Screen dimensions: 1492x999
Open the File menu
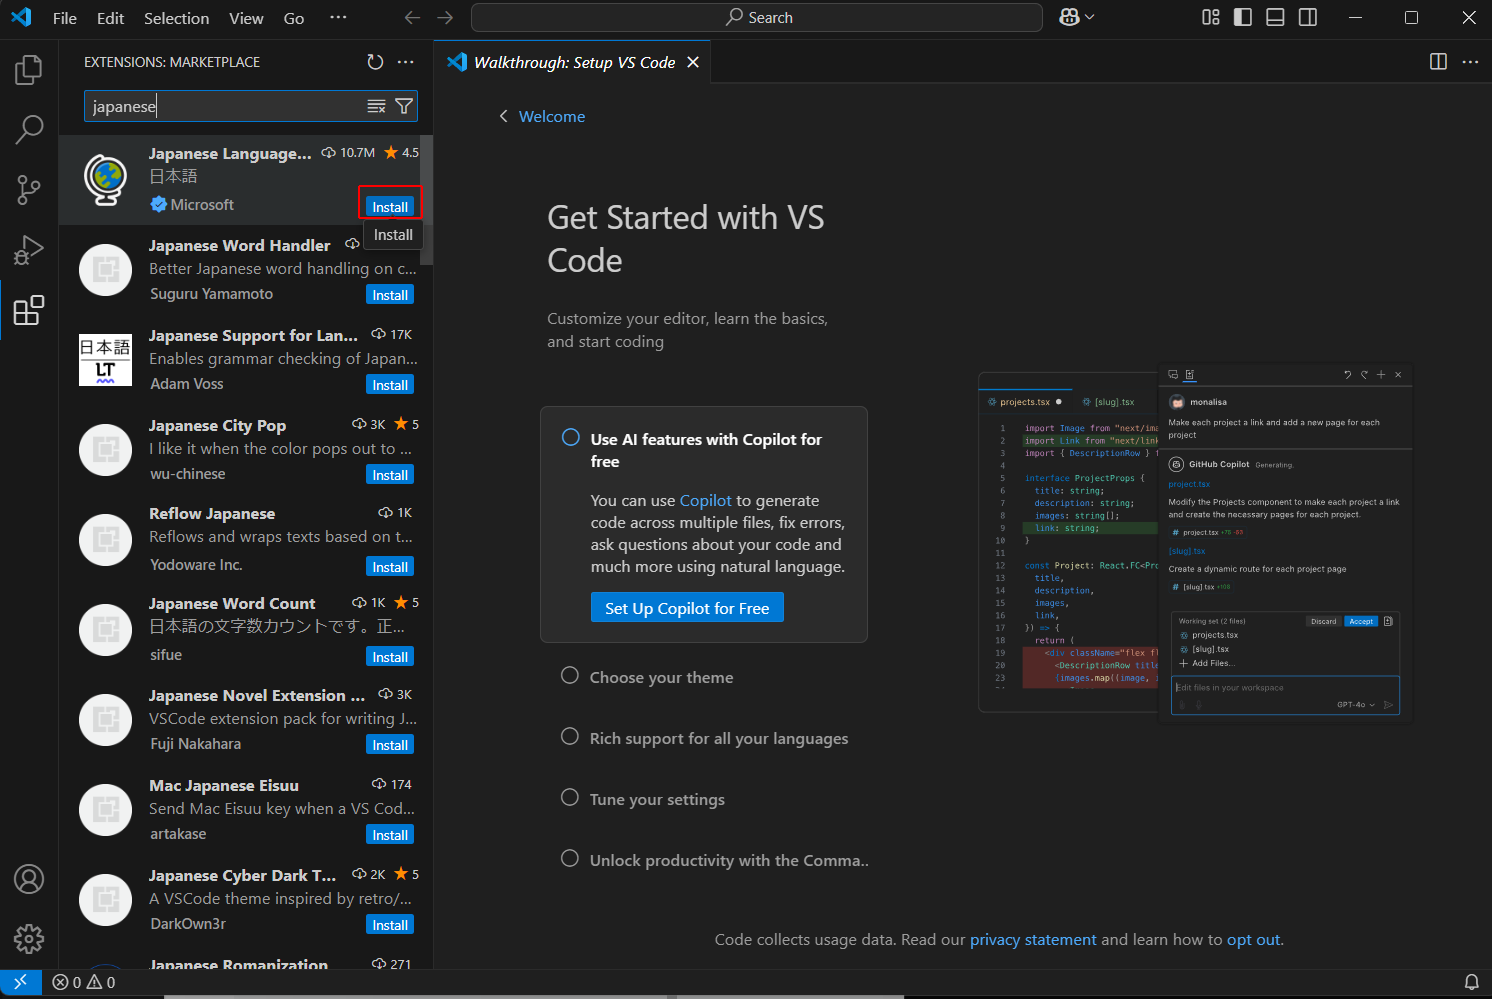coord(65,18)
